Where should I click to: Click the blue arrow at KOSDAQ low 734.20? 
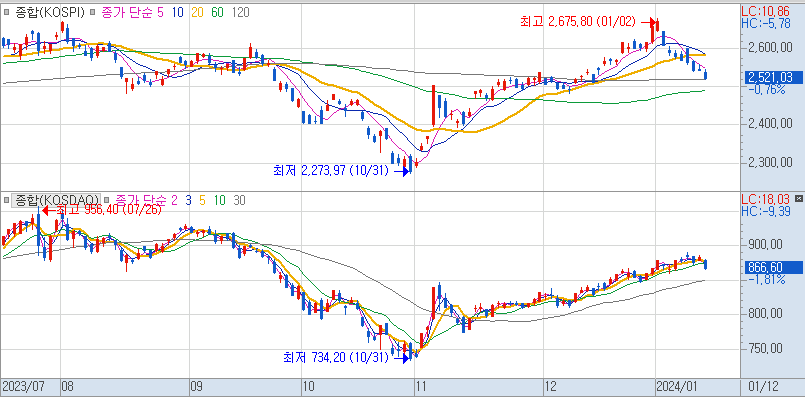point(402,358)
